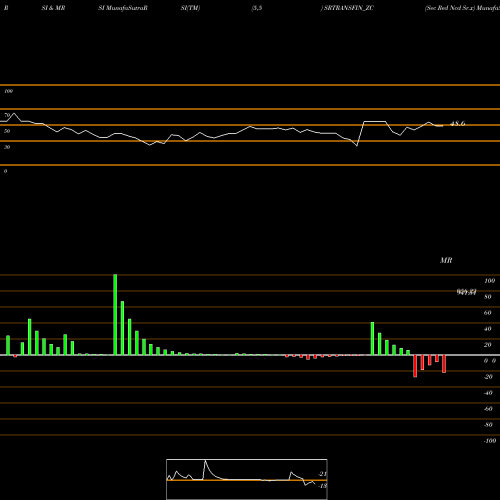500x500 pixels.
Task: Open the mini overview chart thumbnail
Action: pos(247,479)
